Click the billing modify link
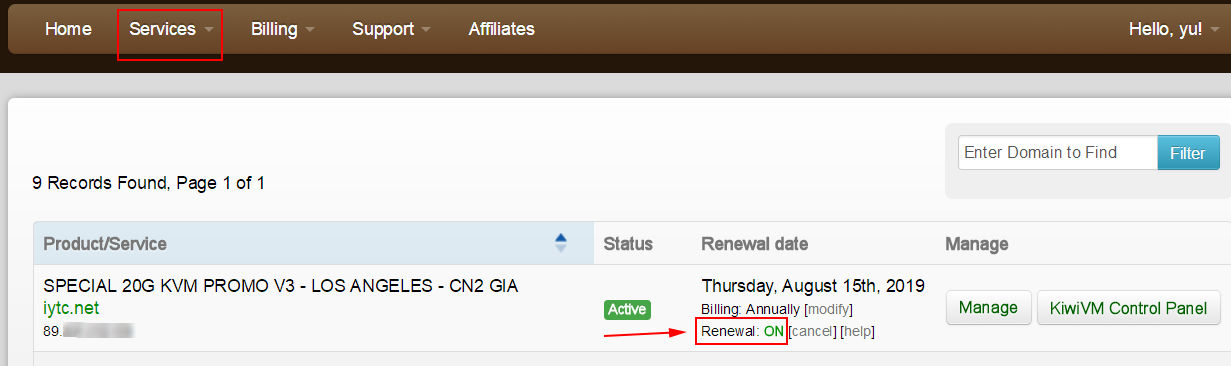The width and height of the screenshot is (1231, 366). click(x=828, y=310)
